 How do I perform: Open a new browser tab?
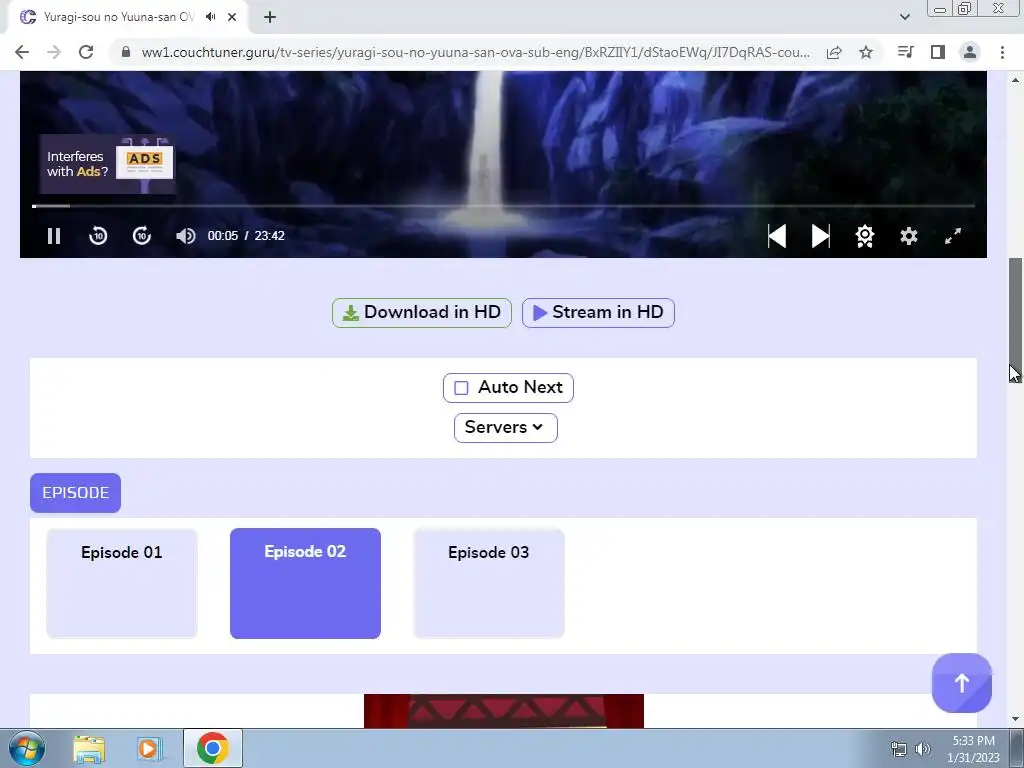pos(270,17)
